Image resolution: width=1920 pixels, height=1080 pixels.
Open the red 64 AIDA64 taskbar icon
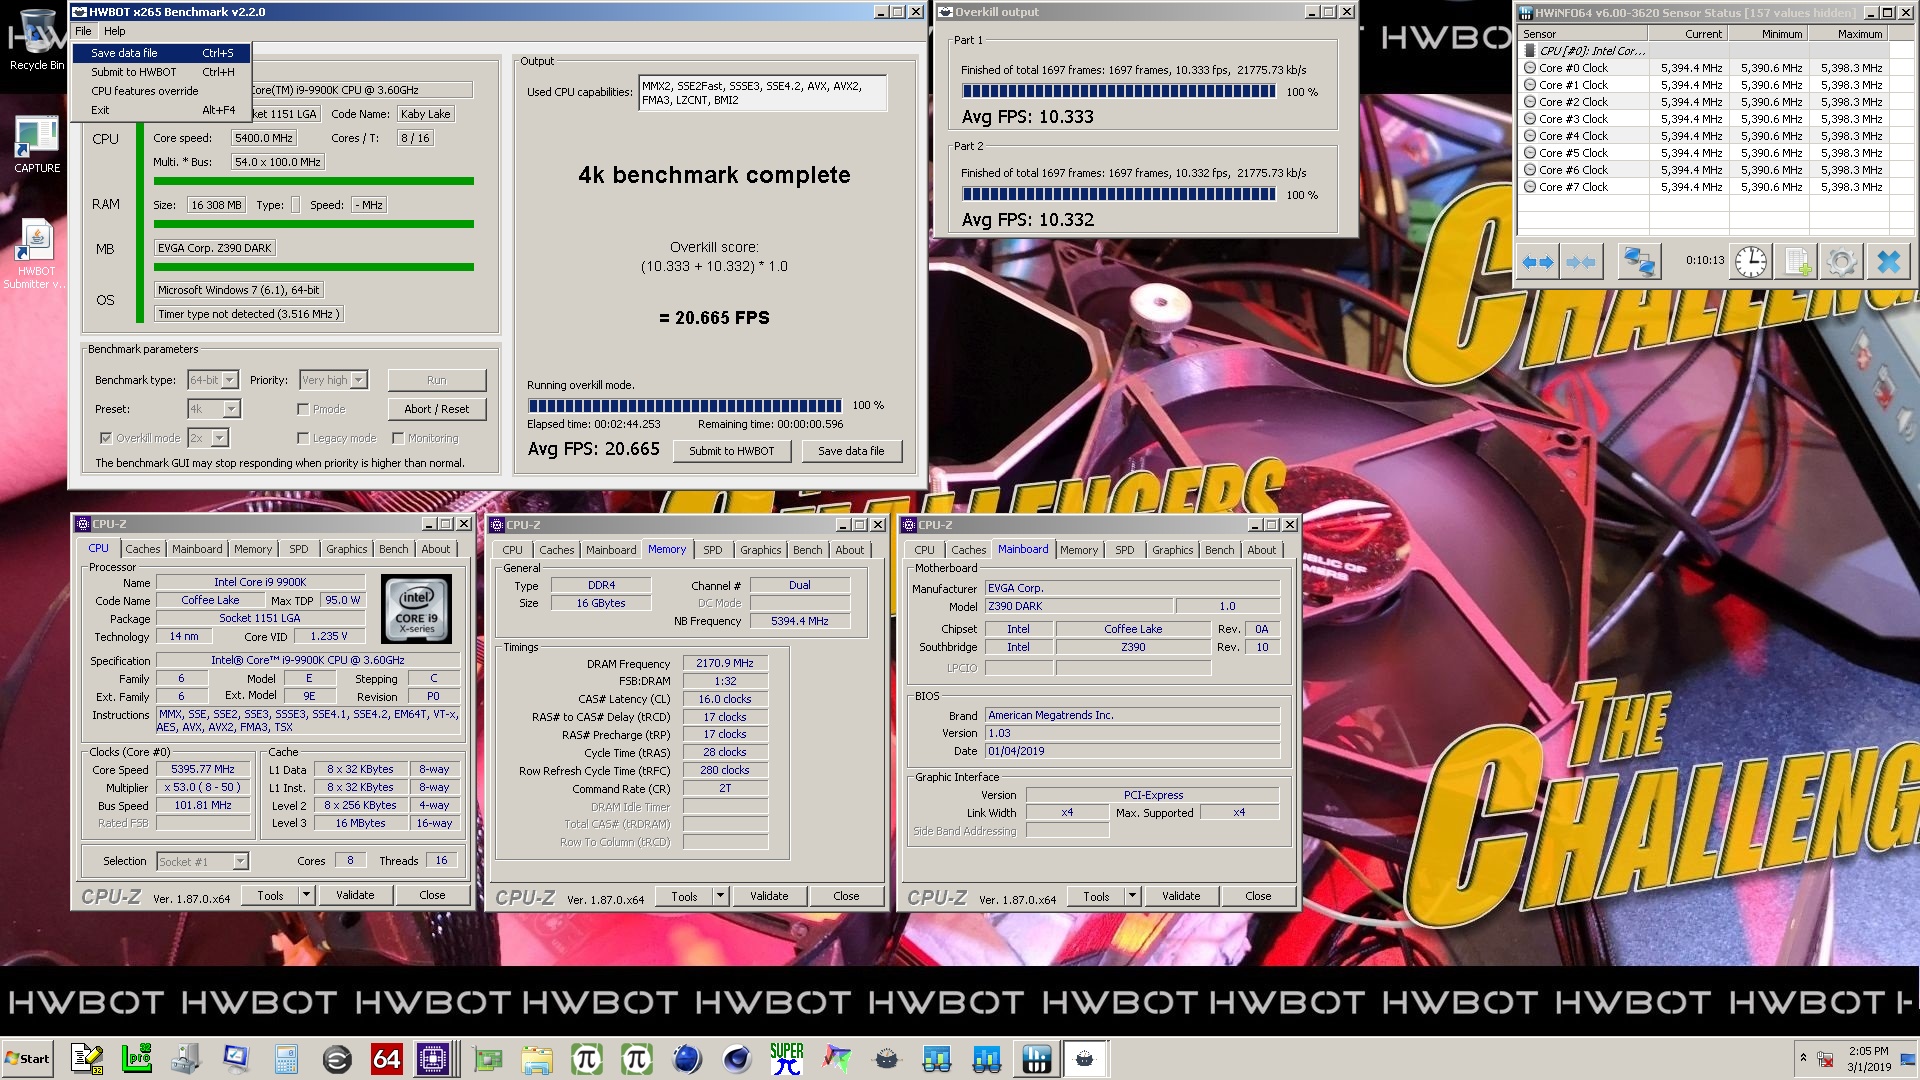click(386, 1059)
